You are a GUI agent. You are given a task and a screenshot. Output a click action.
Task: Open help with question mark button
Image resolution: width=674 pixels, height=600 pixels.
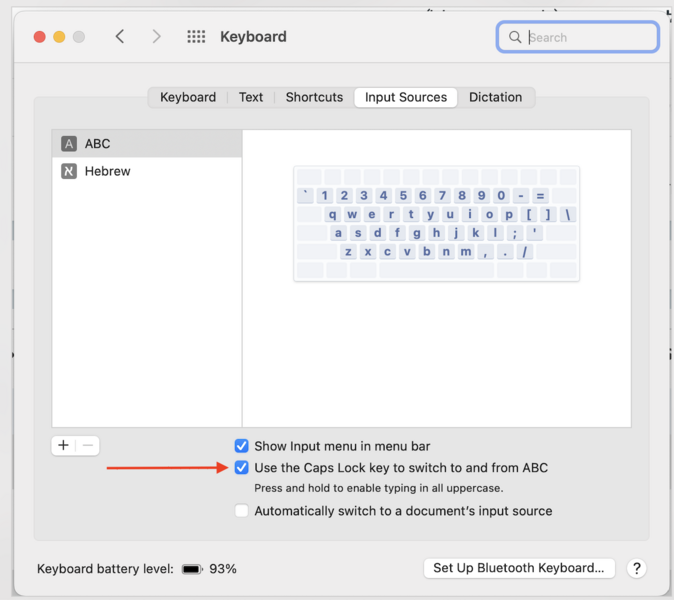tap(637, 568)
